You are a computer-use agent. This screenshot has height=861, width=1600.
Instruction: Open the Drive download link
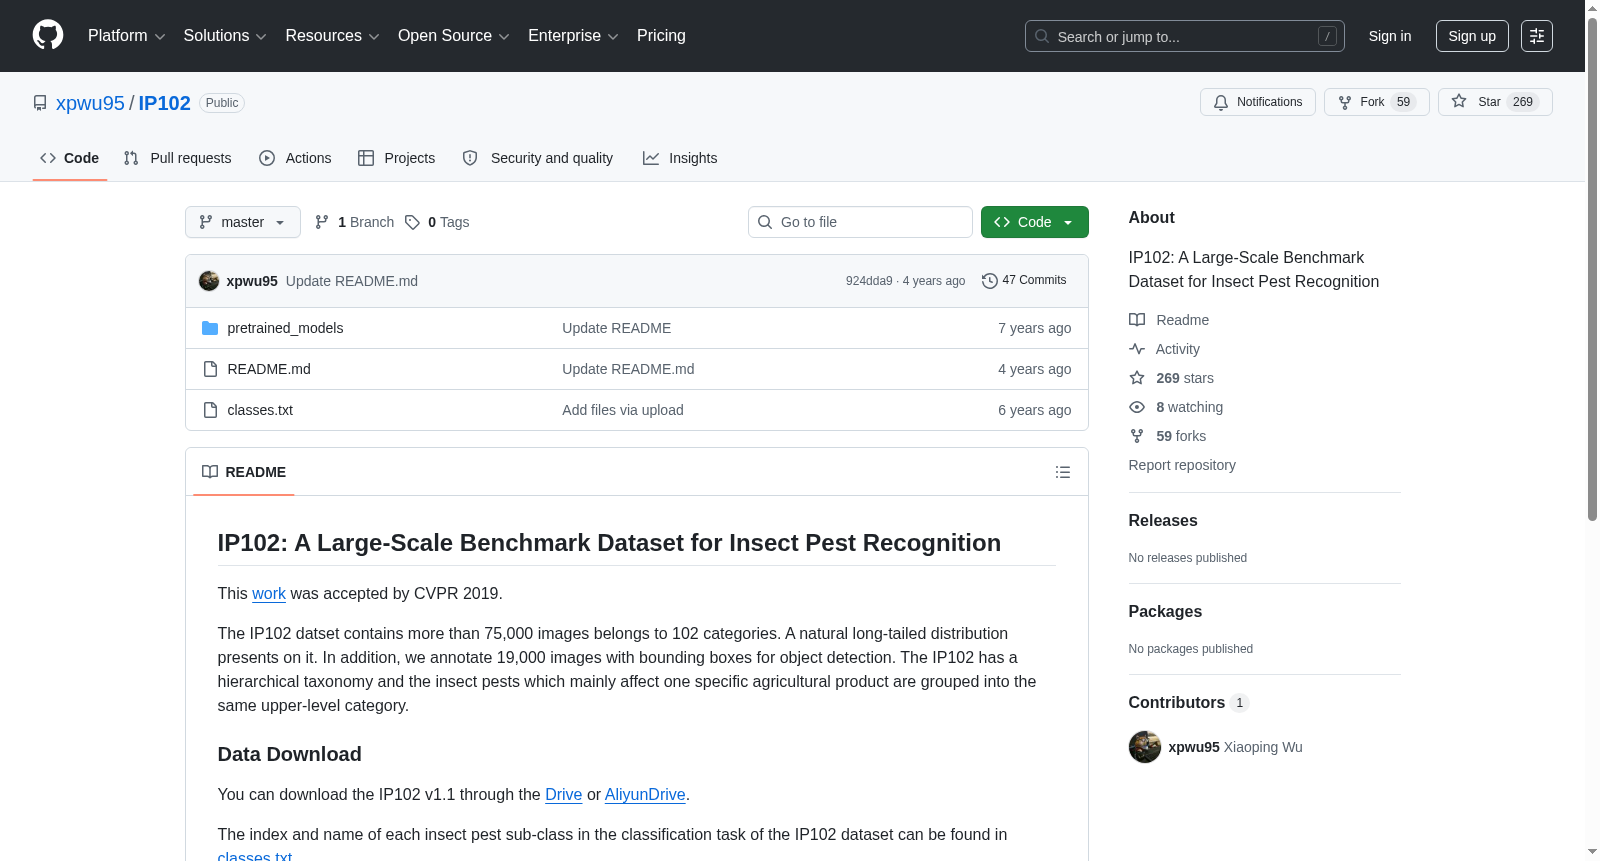(564, 795)
